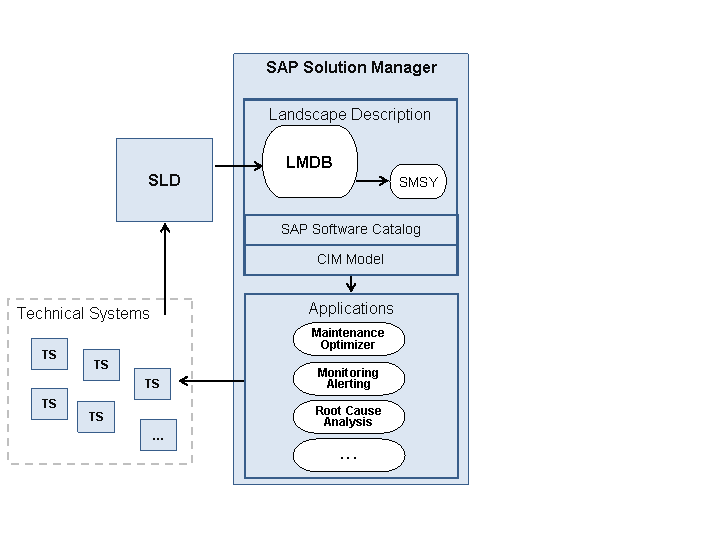Screen dimensions: 720x540
Task: Click the arrow from CIM Model to Applications
Action: 351,284
